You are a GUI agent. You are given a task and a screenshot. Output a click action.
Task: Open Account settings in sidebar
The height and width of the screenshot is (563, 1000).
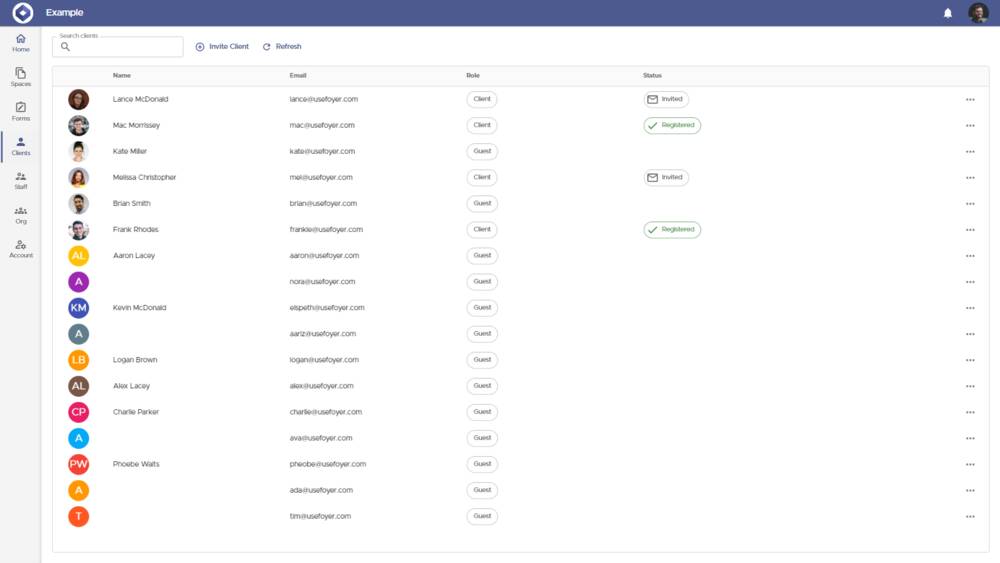21,248
